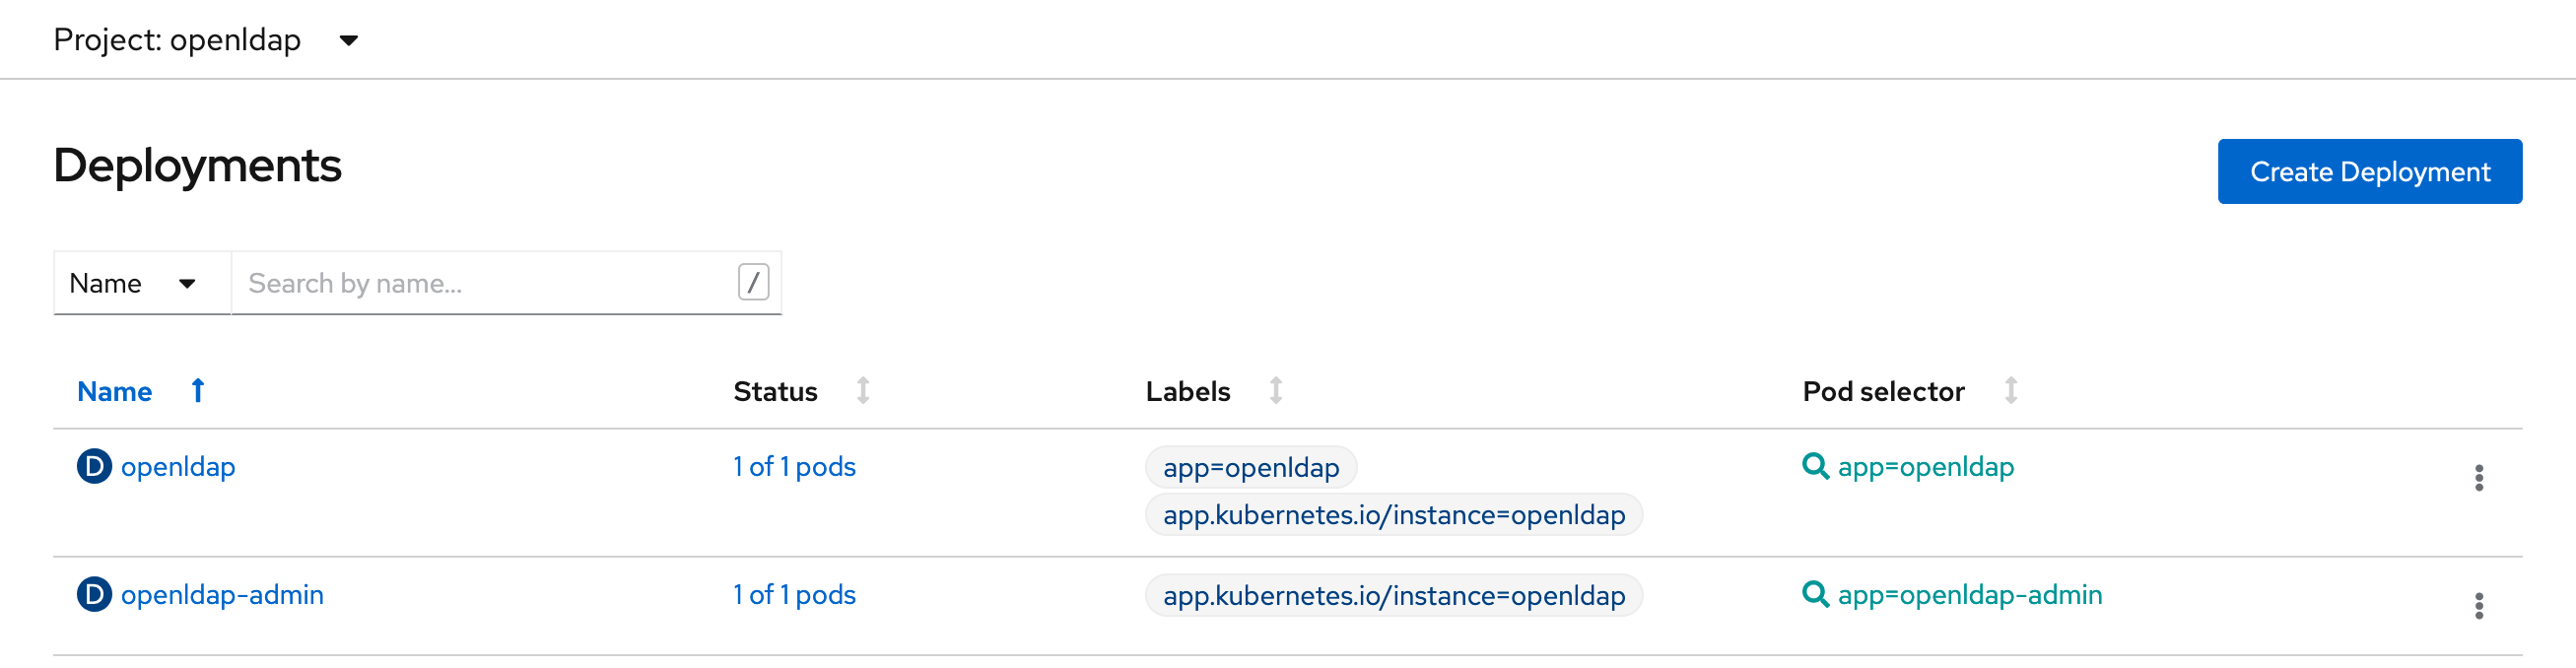Sort deployments by Status column
The width and height of the screenshot is (2576, 668).
point(863,391)
